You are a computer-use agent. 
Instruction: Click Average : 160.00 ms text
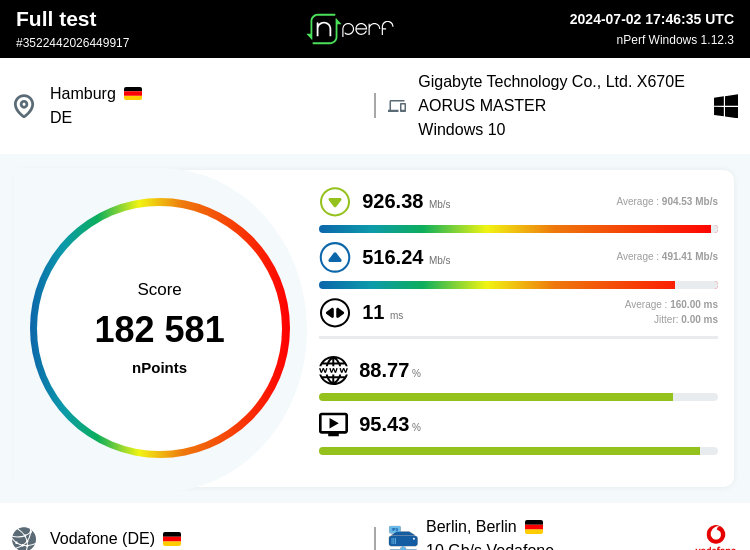pos(671,304)
